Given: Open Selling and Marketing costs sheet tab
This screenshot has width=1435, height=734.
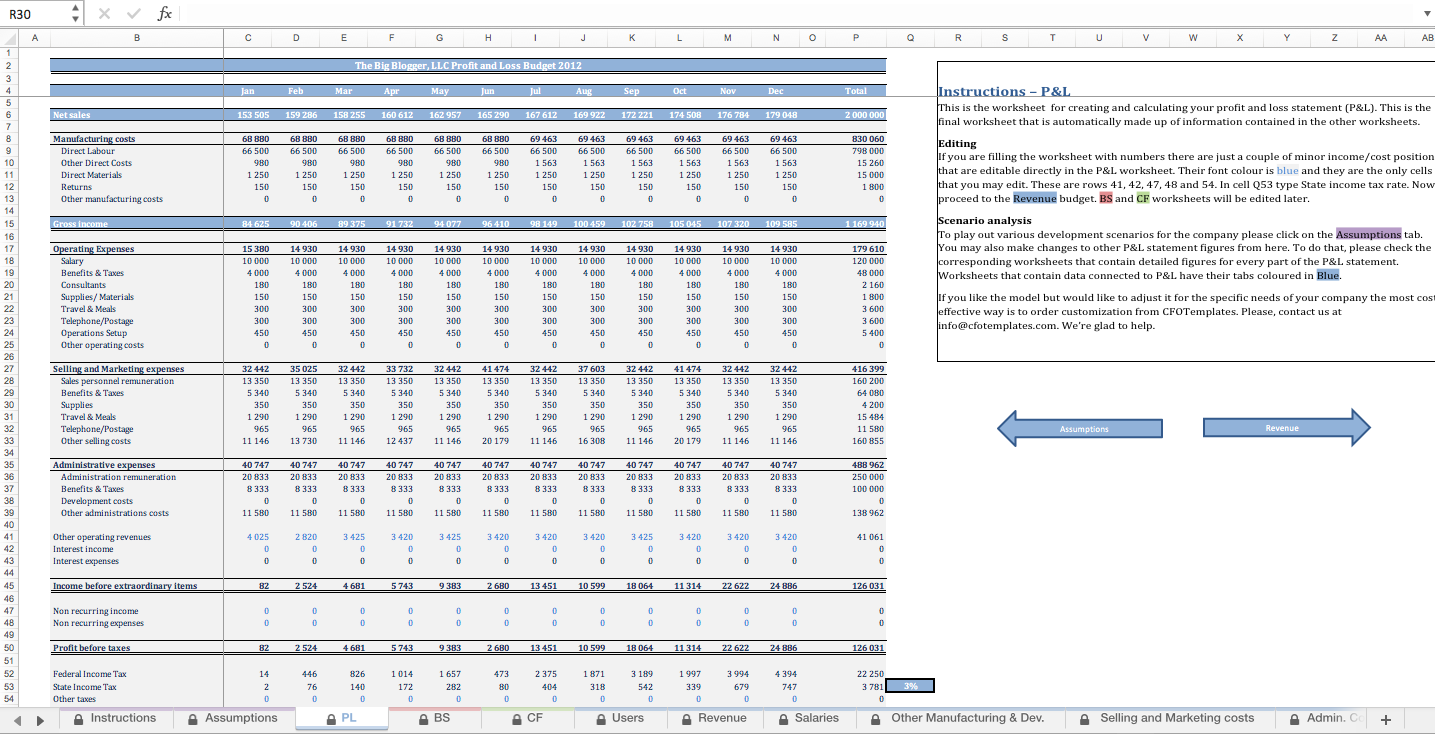Looking at the screenshot, I should pyautogui.click(x=1170, y=718).
